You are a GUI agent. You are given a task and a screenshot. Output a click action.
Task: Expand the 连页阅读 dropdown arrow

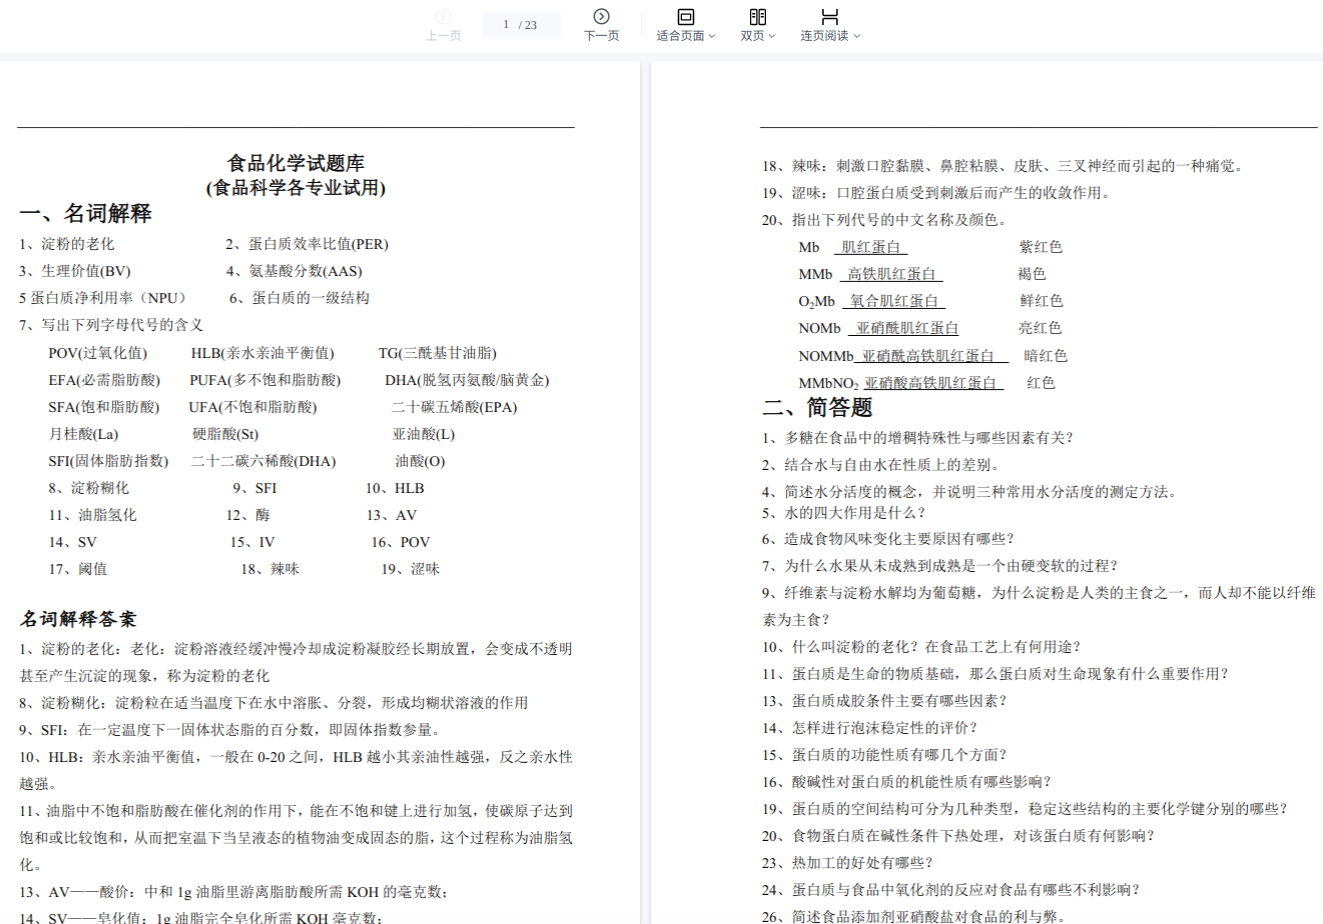(x=857, y=36)
